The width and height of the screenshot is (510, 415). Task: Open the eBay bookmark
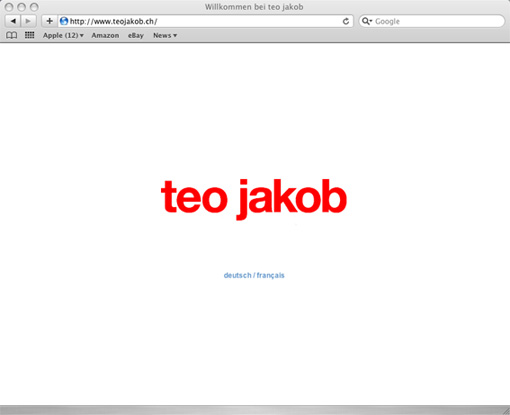(x=136, y=35)
